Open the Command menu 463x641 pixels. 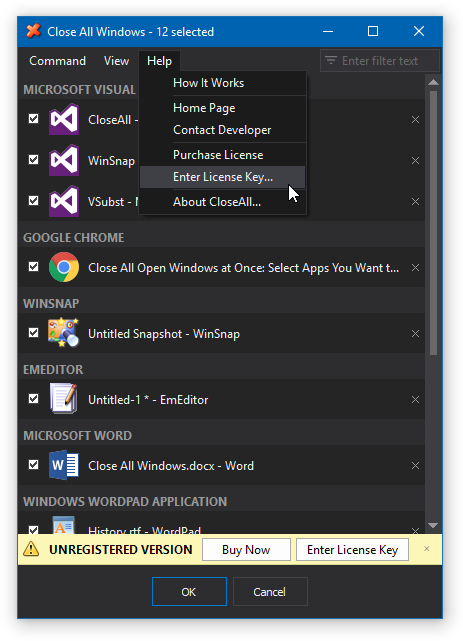coord(58,61)
